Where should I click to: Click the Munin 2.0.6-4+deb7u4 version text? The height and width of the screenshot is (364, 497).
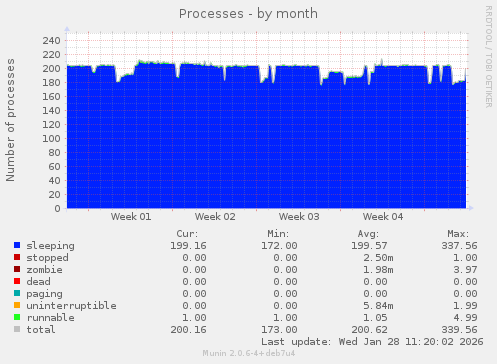249,353
